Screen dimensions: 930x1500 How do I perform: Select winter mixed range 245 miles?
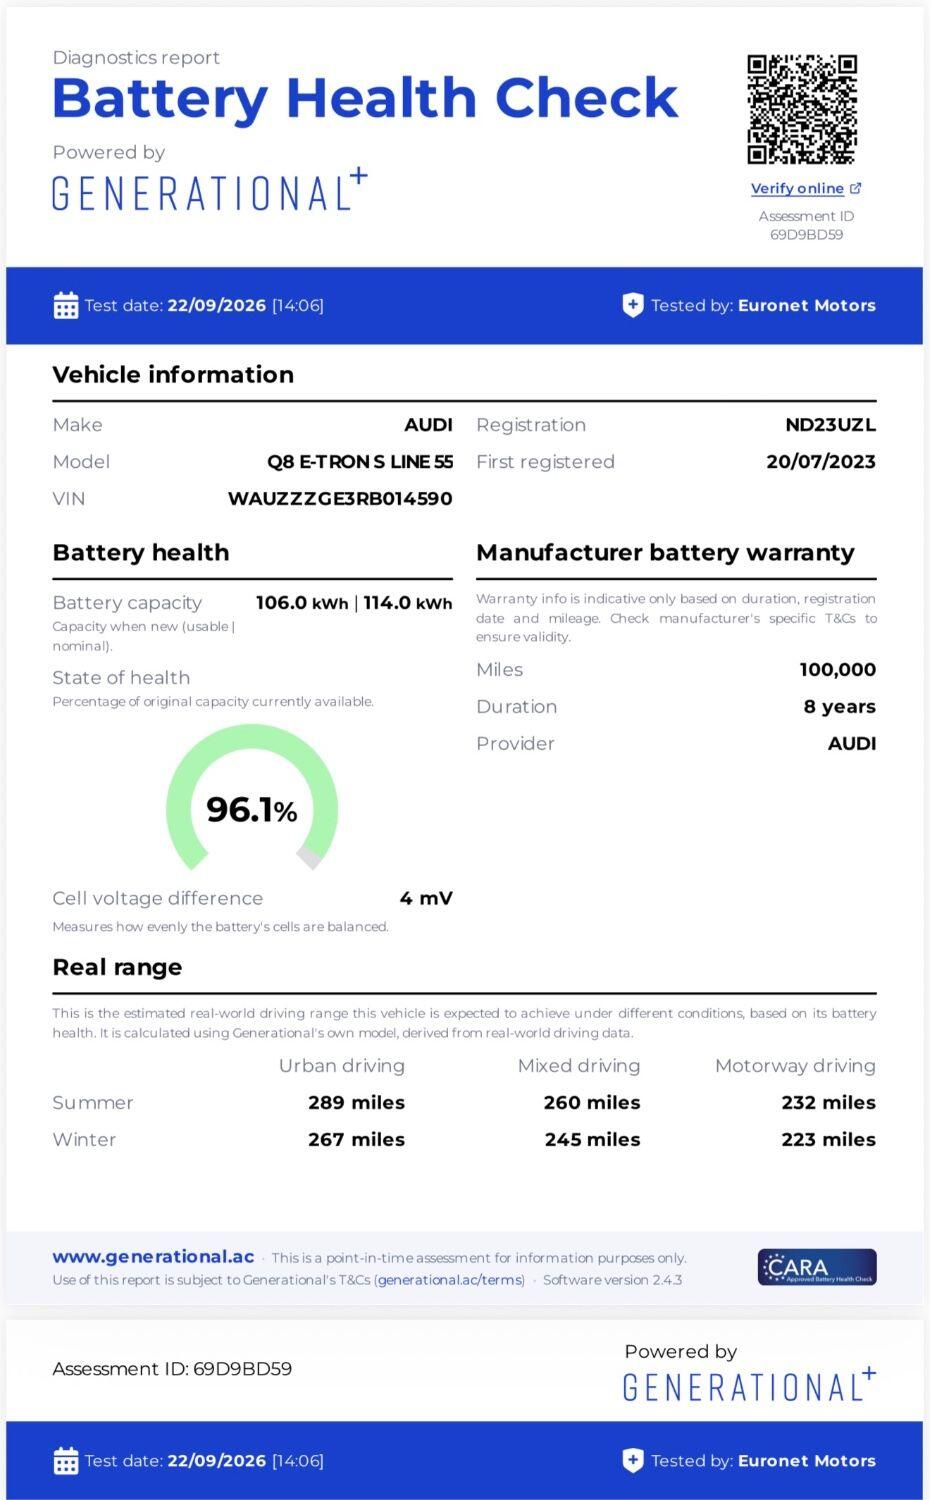coord(592,1140)
